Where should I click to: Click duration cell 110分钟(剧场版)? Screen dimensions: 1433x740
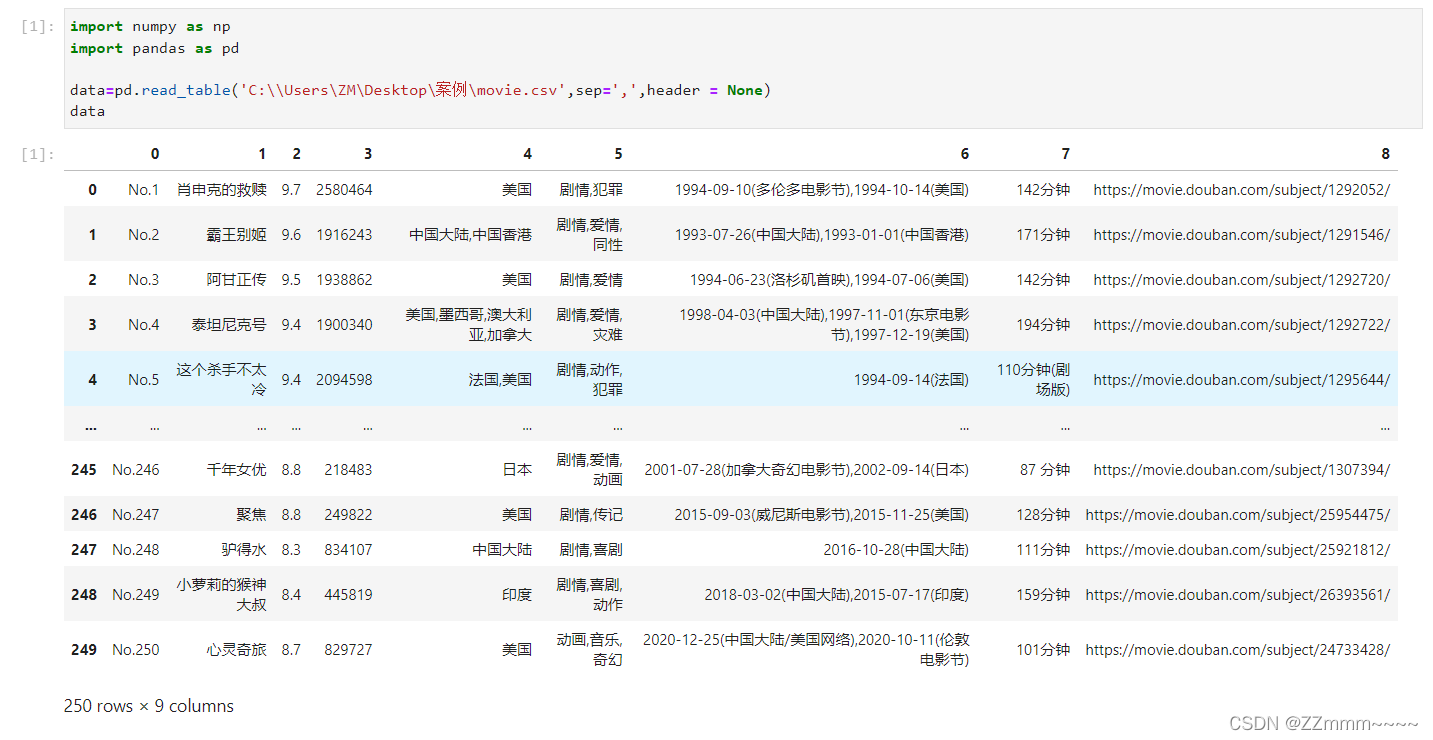1033,379
